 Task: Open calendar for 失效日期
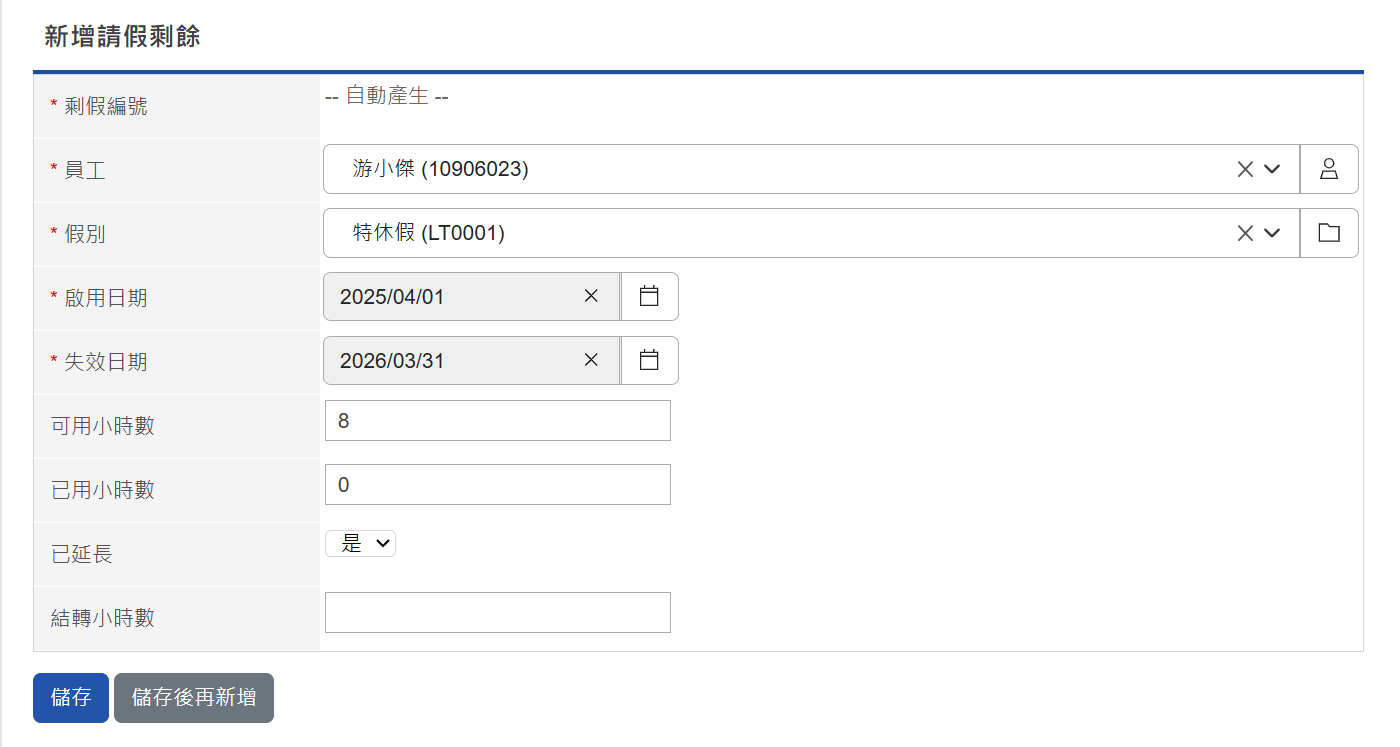[649, 360]
